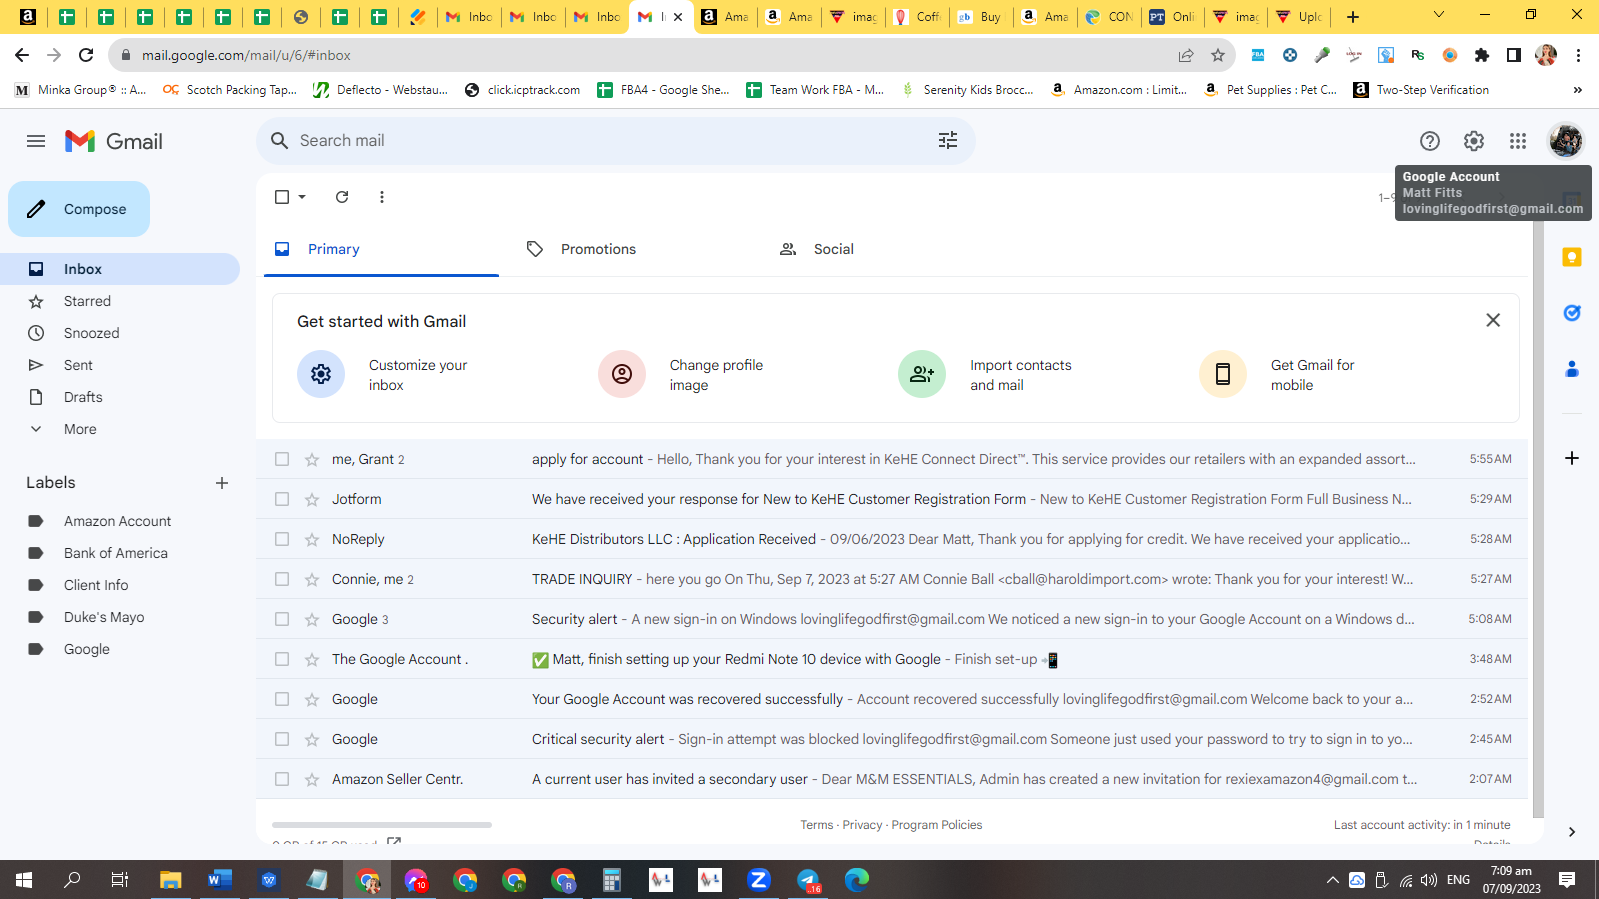
Task: Star the Jotform email
Action: [x=312, y=499]
